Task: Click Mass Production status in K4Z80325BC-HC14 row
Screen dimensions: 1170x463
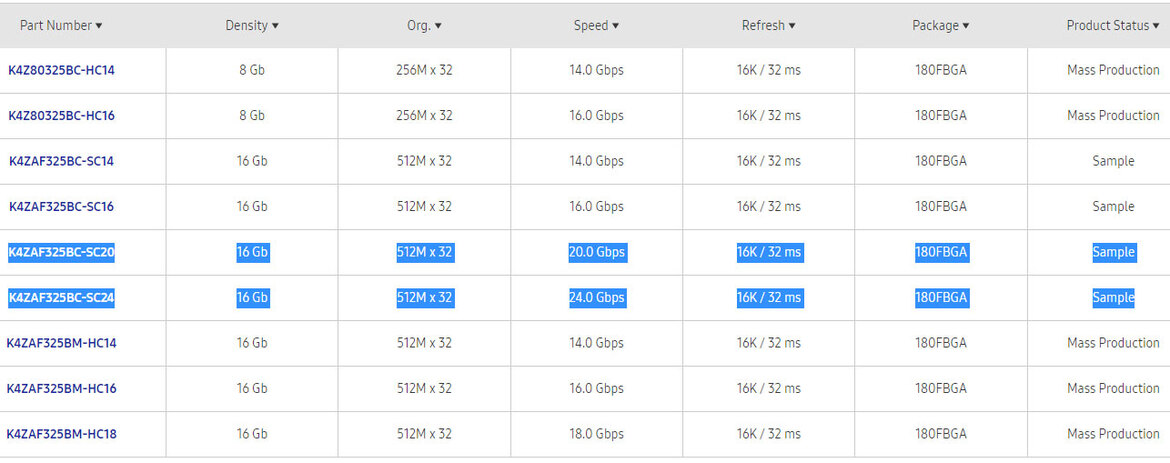Action: pos(1113,70)
